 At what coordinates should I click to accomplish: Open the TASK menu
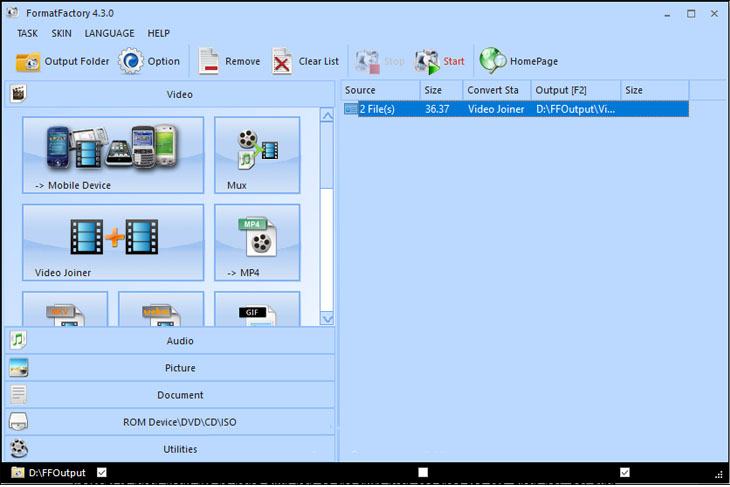(27, 34)
